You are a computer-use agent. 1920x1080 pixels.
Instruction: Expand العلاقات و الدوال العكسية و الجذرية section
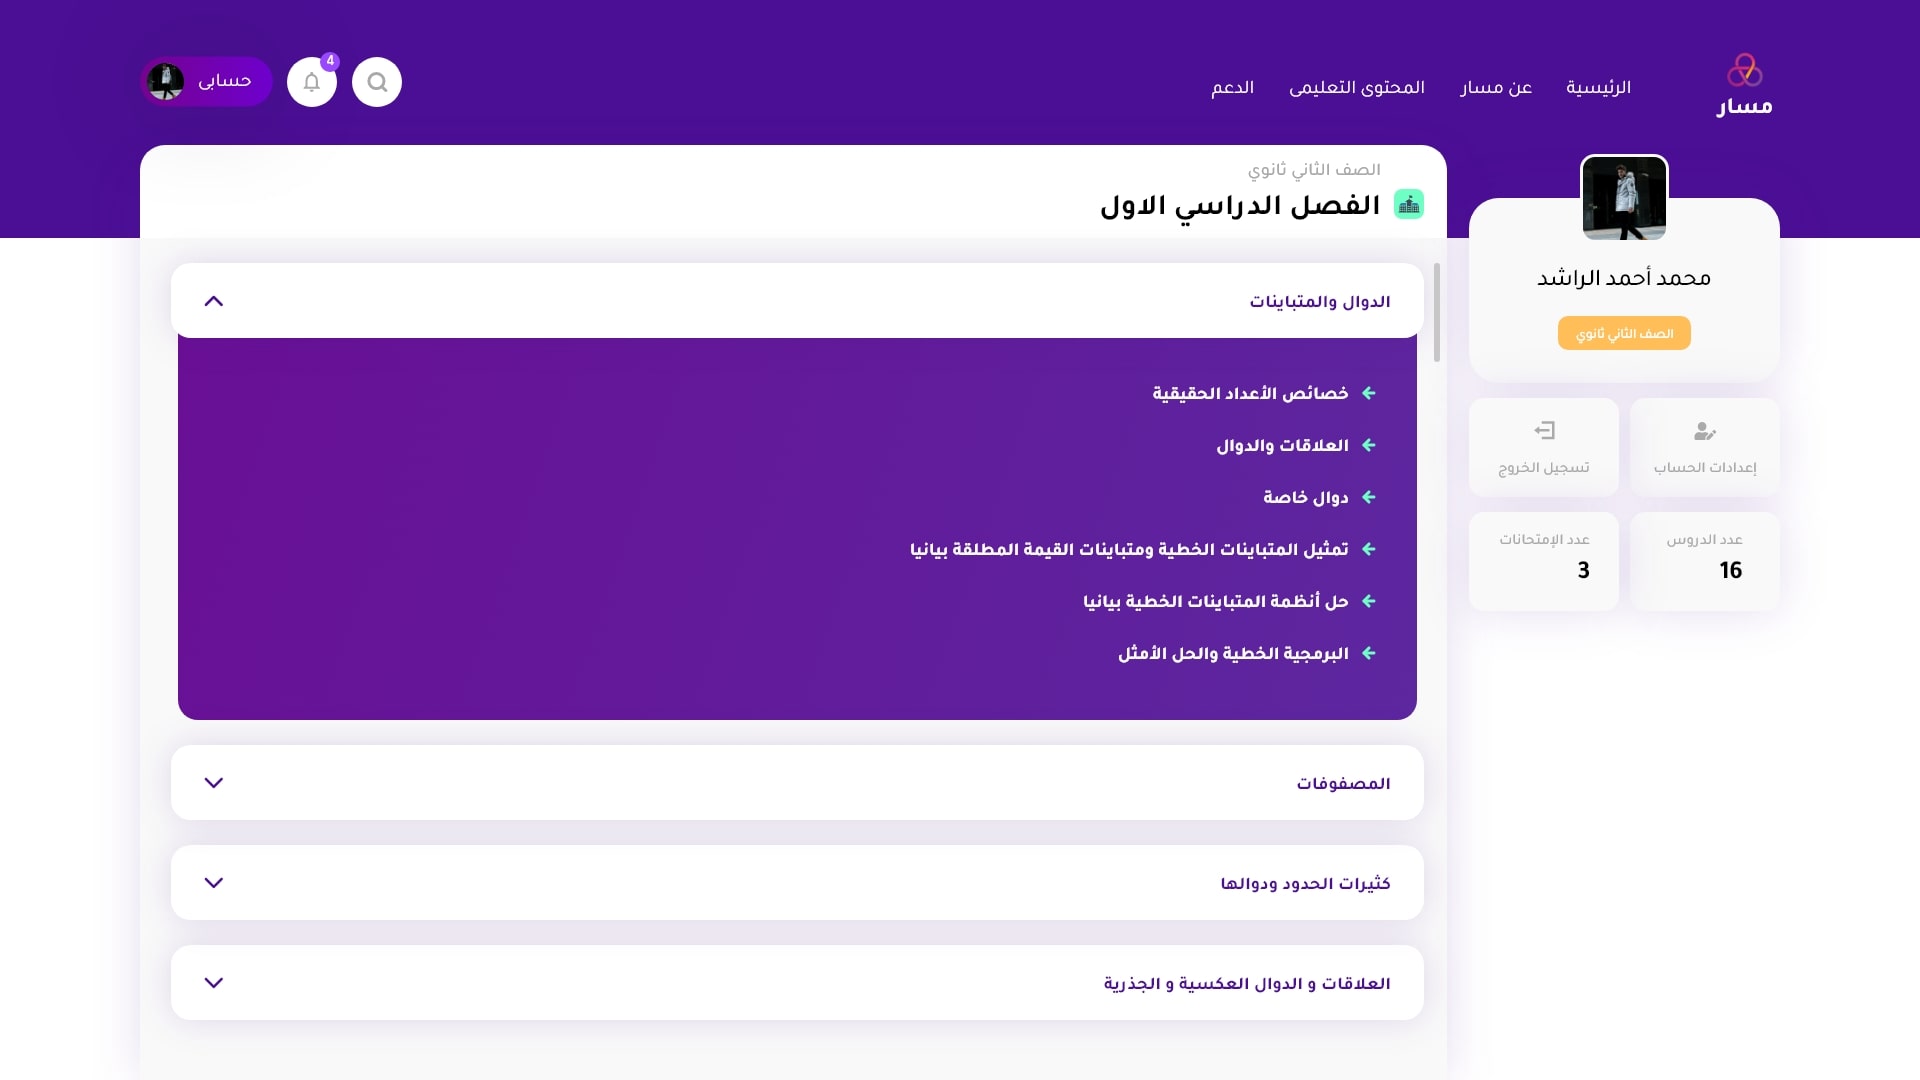click(213, 983)
